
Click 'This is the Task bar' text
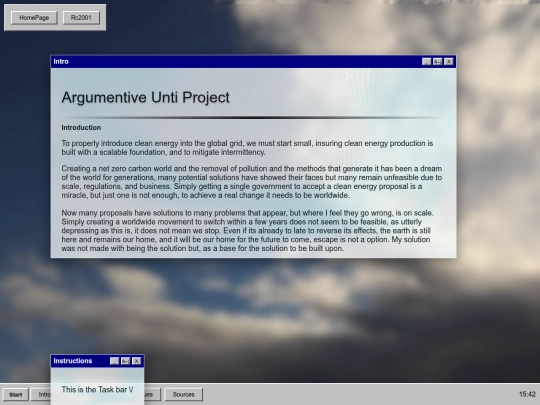(97, 390)
